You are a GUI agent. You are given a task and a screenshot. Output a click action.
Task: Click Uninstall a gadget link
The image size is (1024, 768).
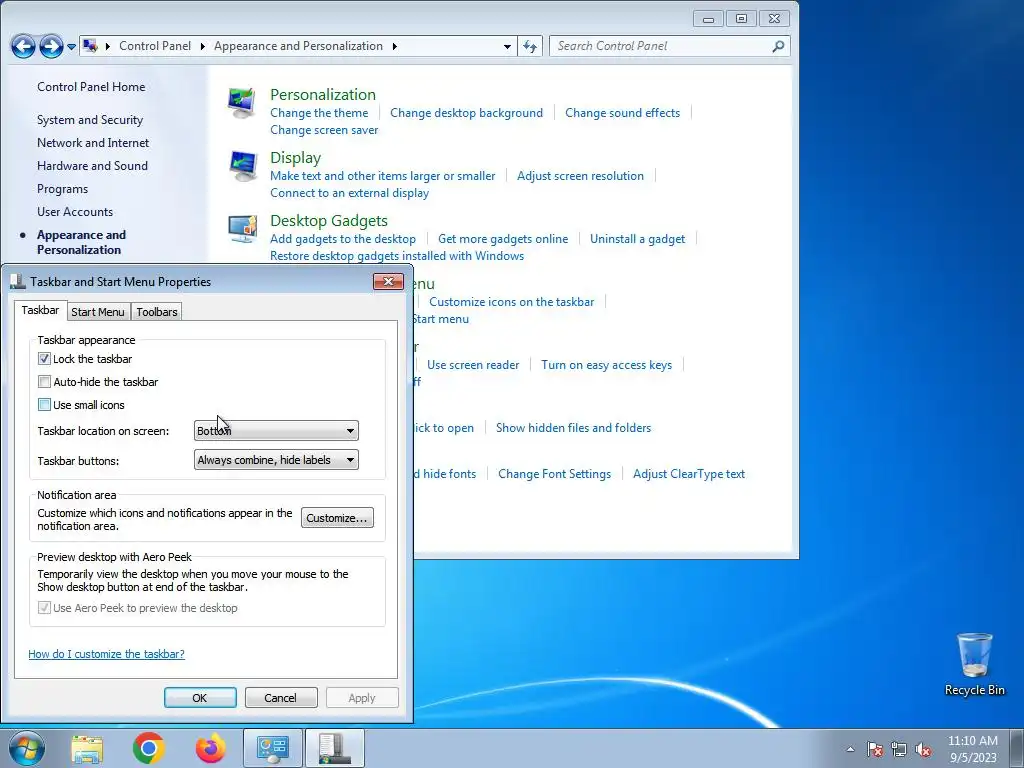pyautogui.click(x=637, y=238)
